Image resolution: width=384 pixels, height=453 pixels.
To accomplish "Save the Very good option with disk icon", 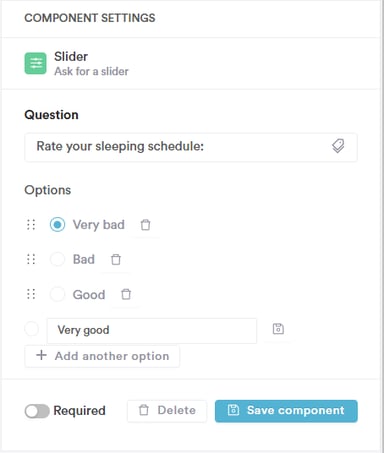I will [x=278, y=329].
